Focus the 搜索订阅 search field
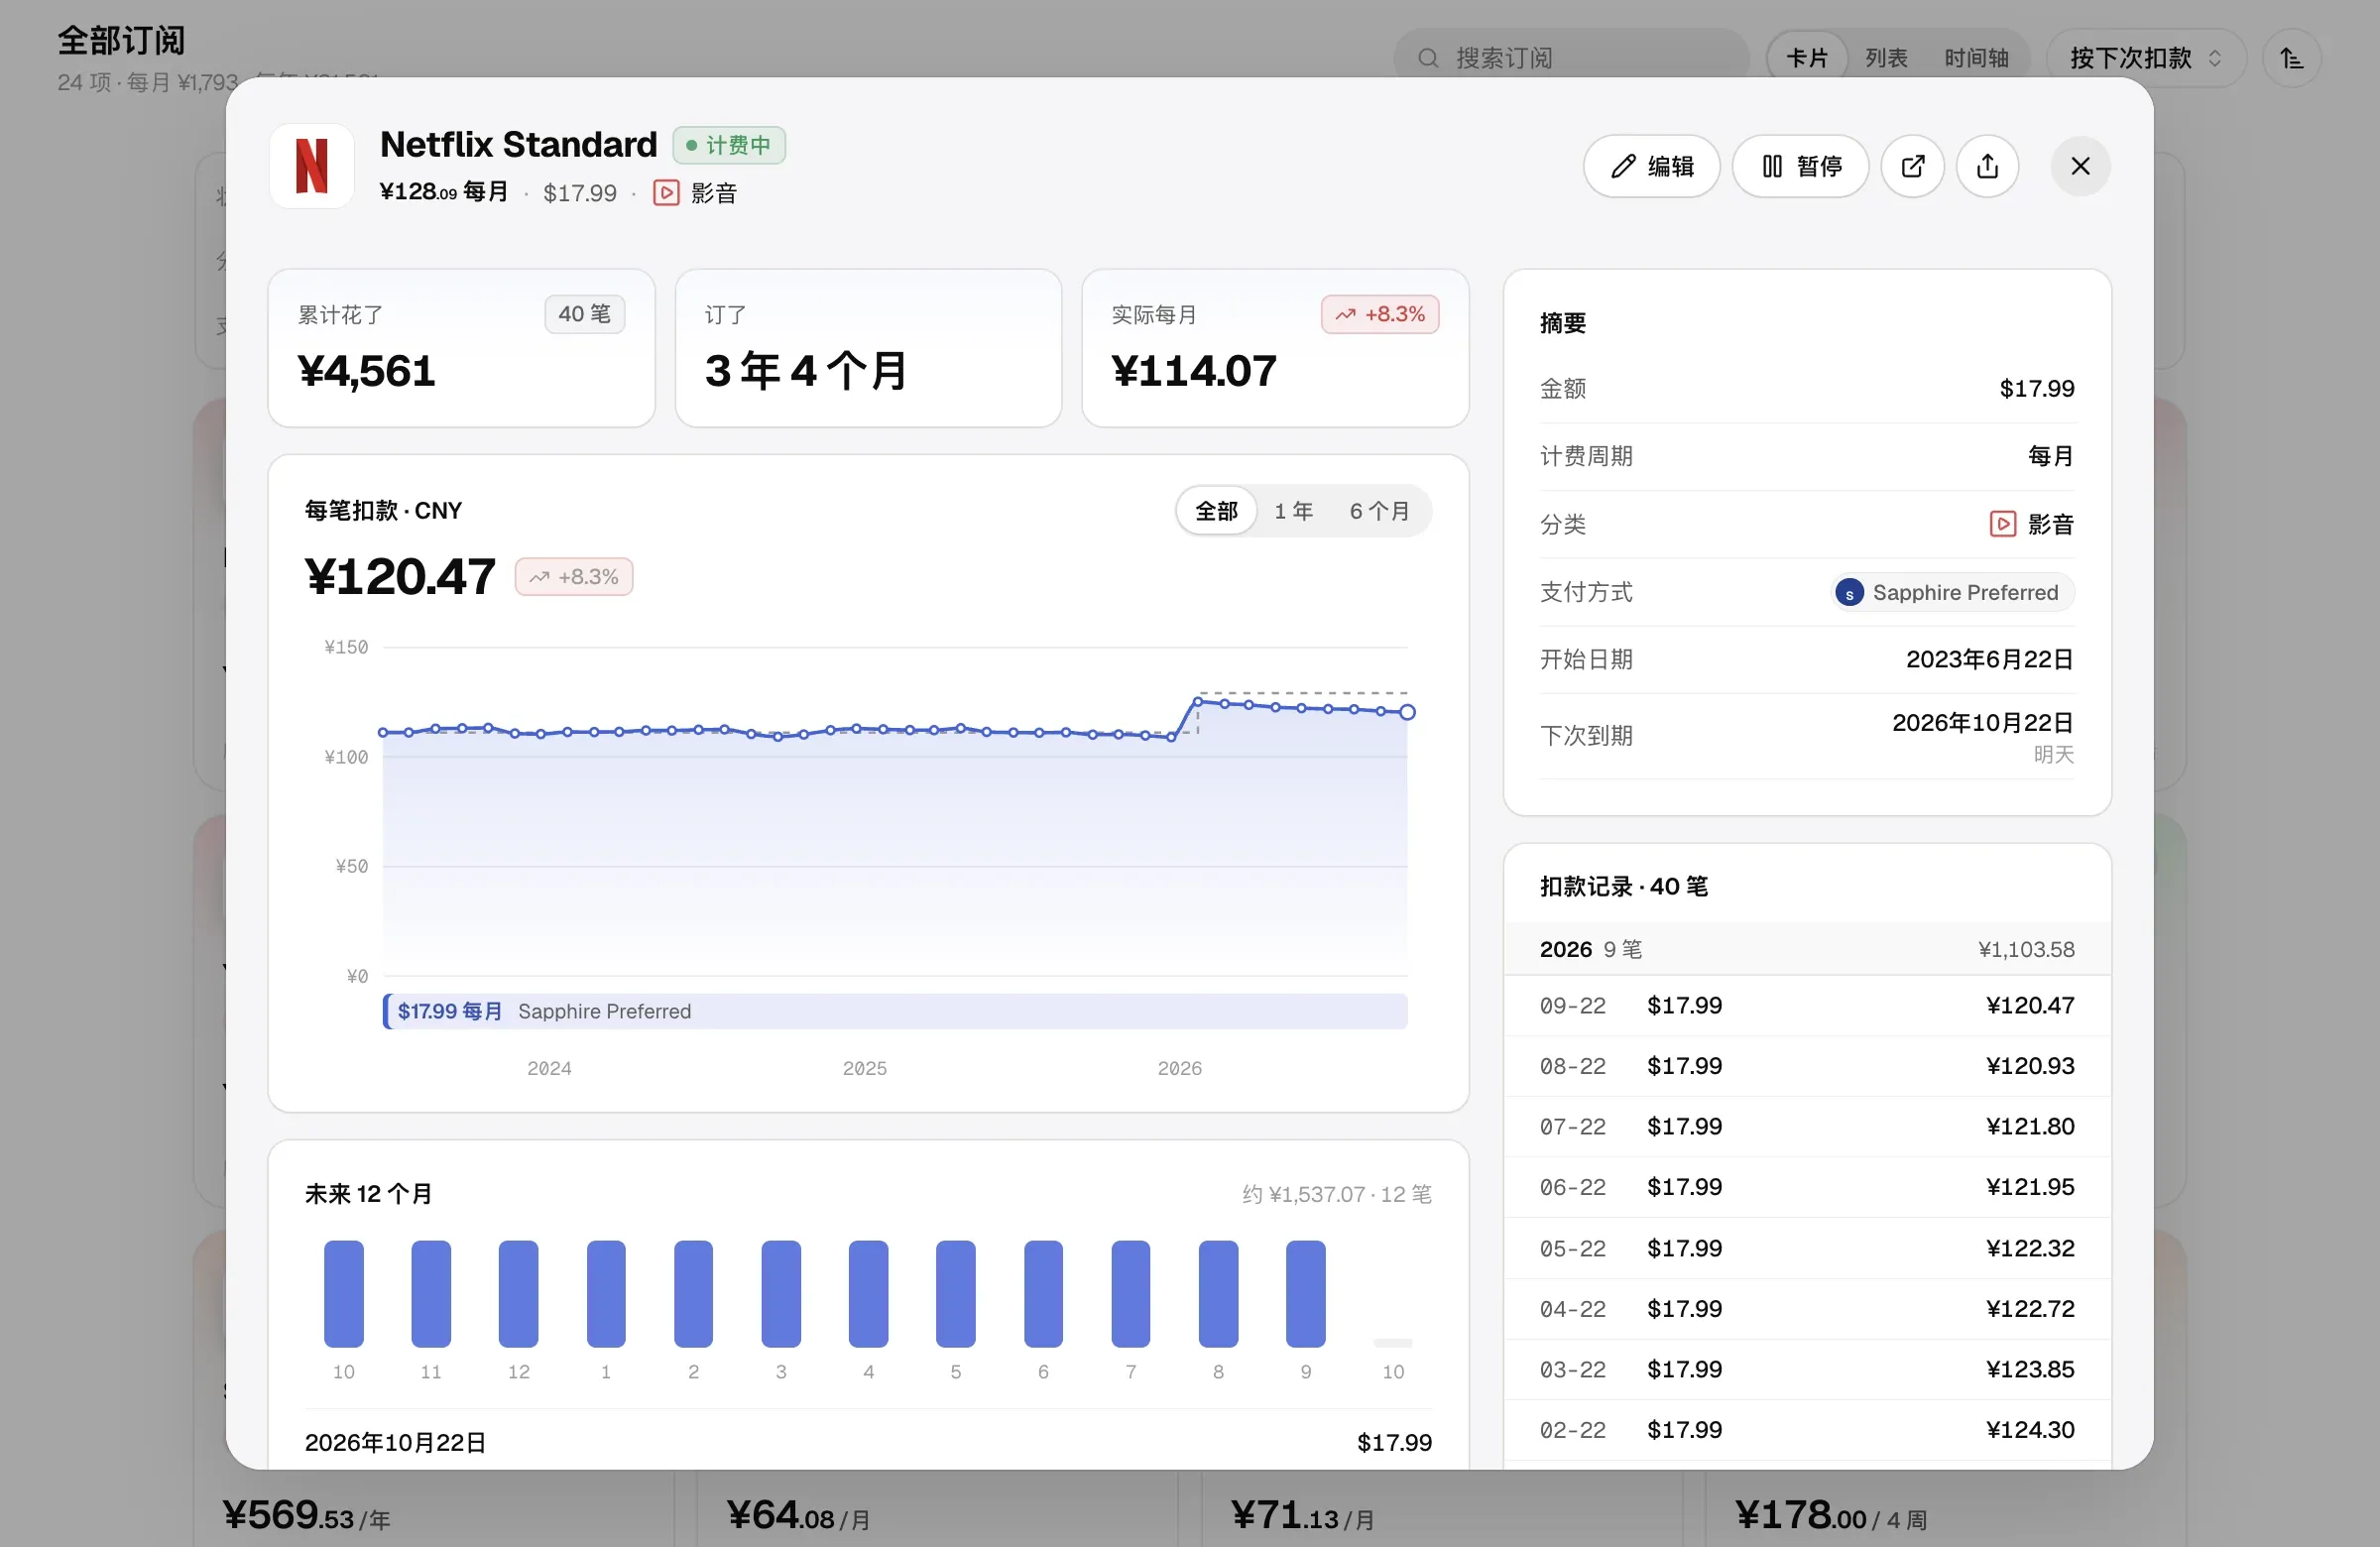Screen dimensions: 2380x1547 point(1571,58)
